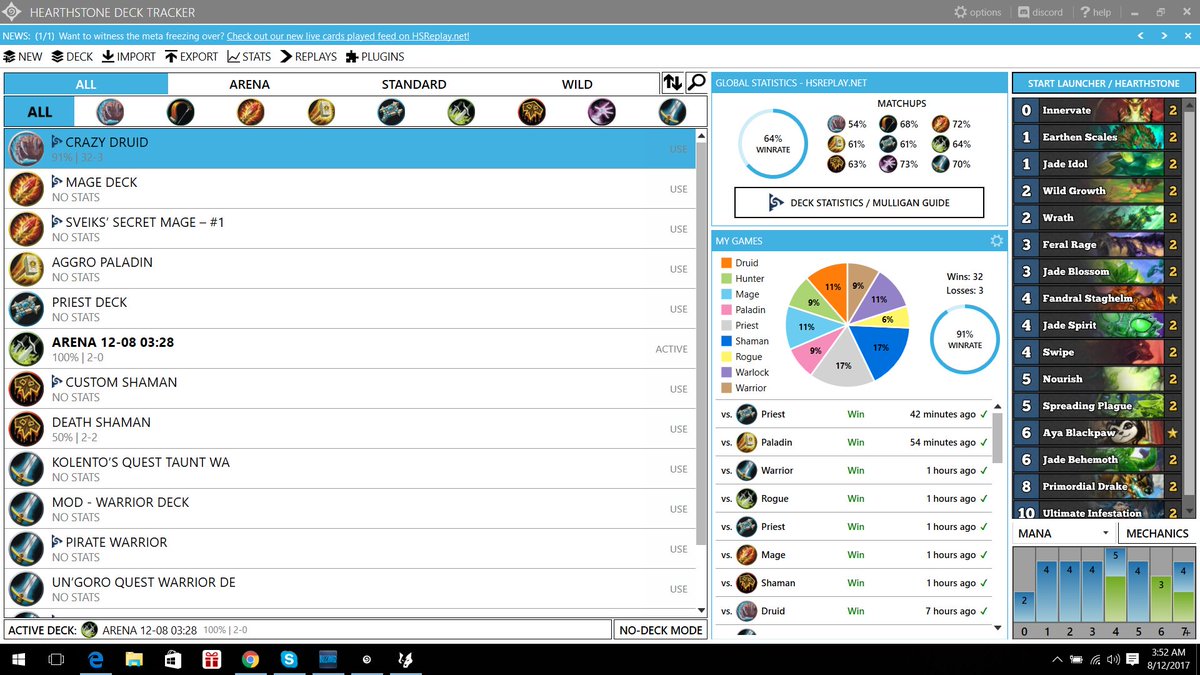Click Warlock matchup icon showing 73%

[888, 164]
